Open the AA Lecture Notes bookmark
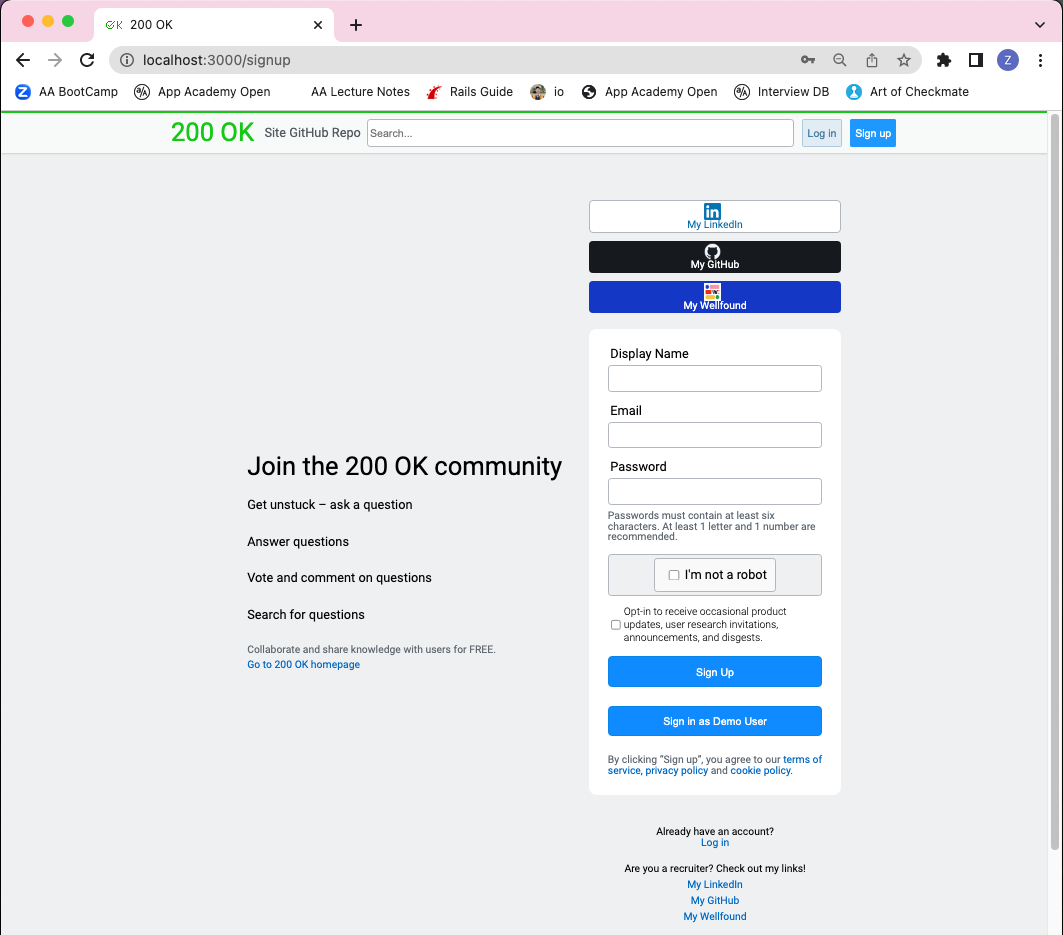Viewport: 1063px width, 935px height. point(360,92)
